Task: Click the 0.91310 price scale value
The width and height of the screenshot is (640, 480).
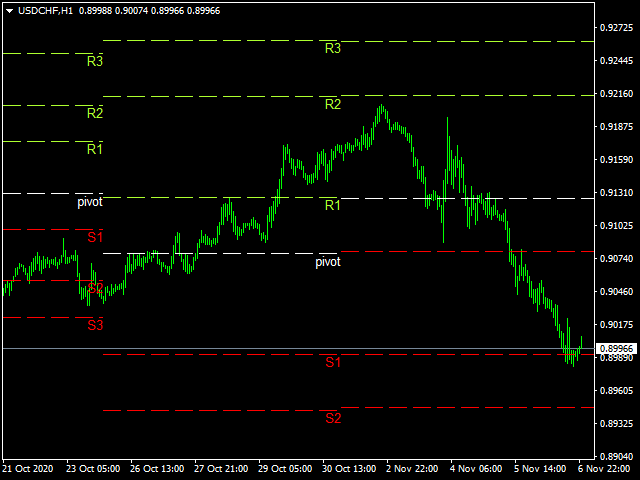Action: pyautogui.click(x=616, y=192)
